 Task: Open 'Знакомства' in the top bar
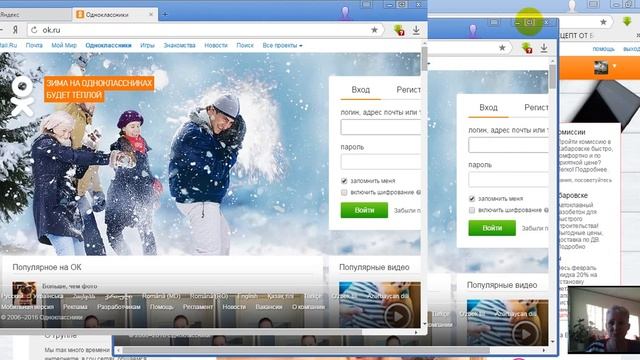click(x=179, y=45)
